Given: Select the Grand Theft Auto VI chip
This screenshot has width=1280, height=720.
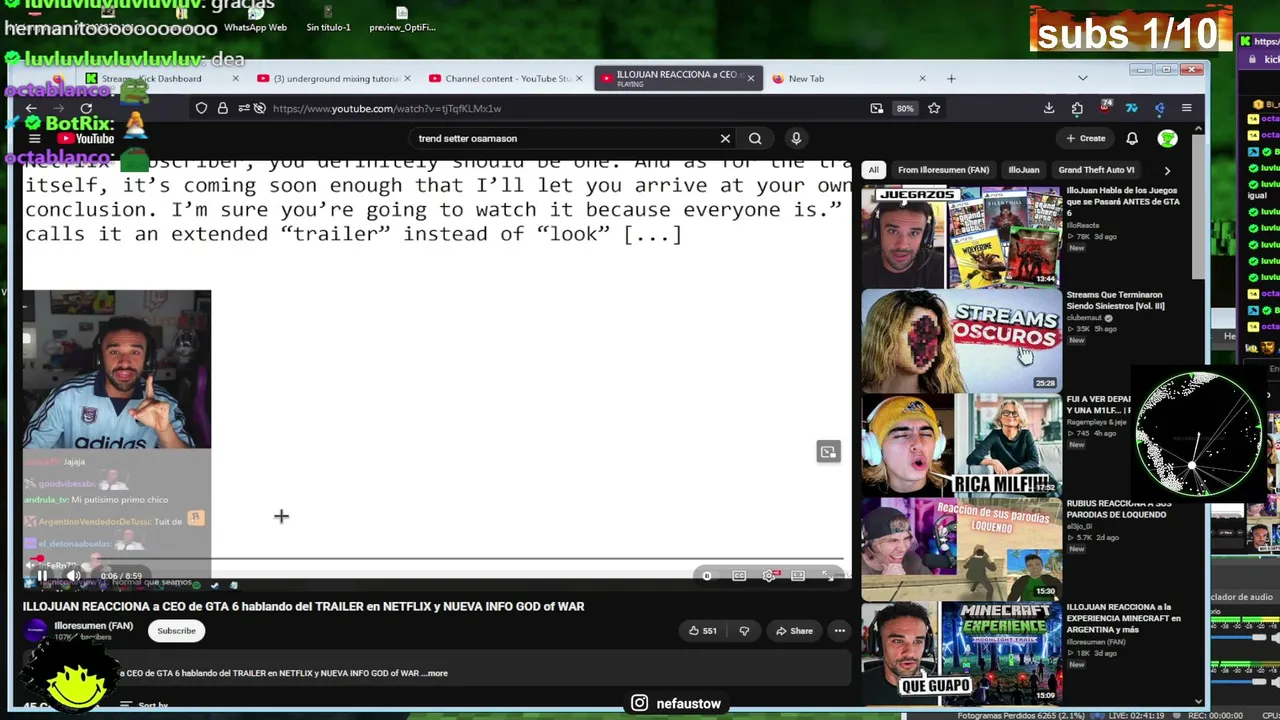Looking at the screenshot, I should (x=1096, y=170).
